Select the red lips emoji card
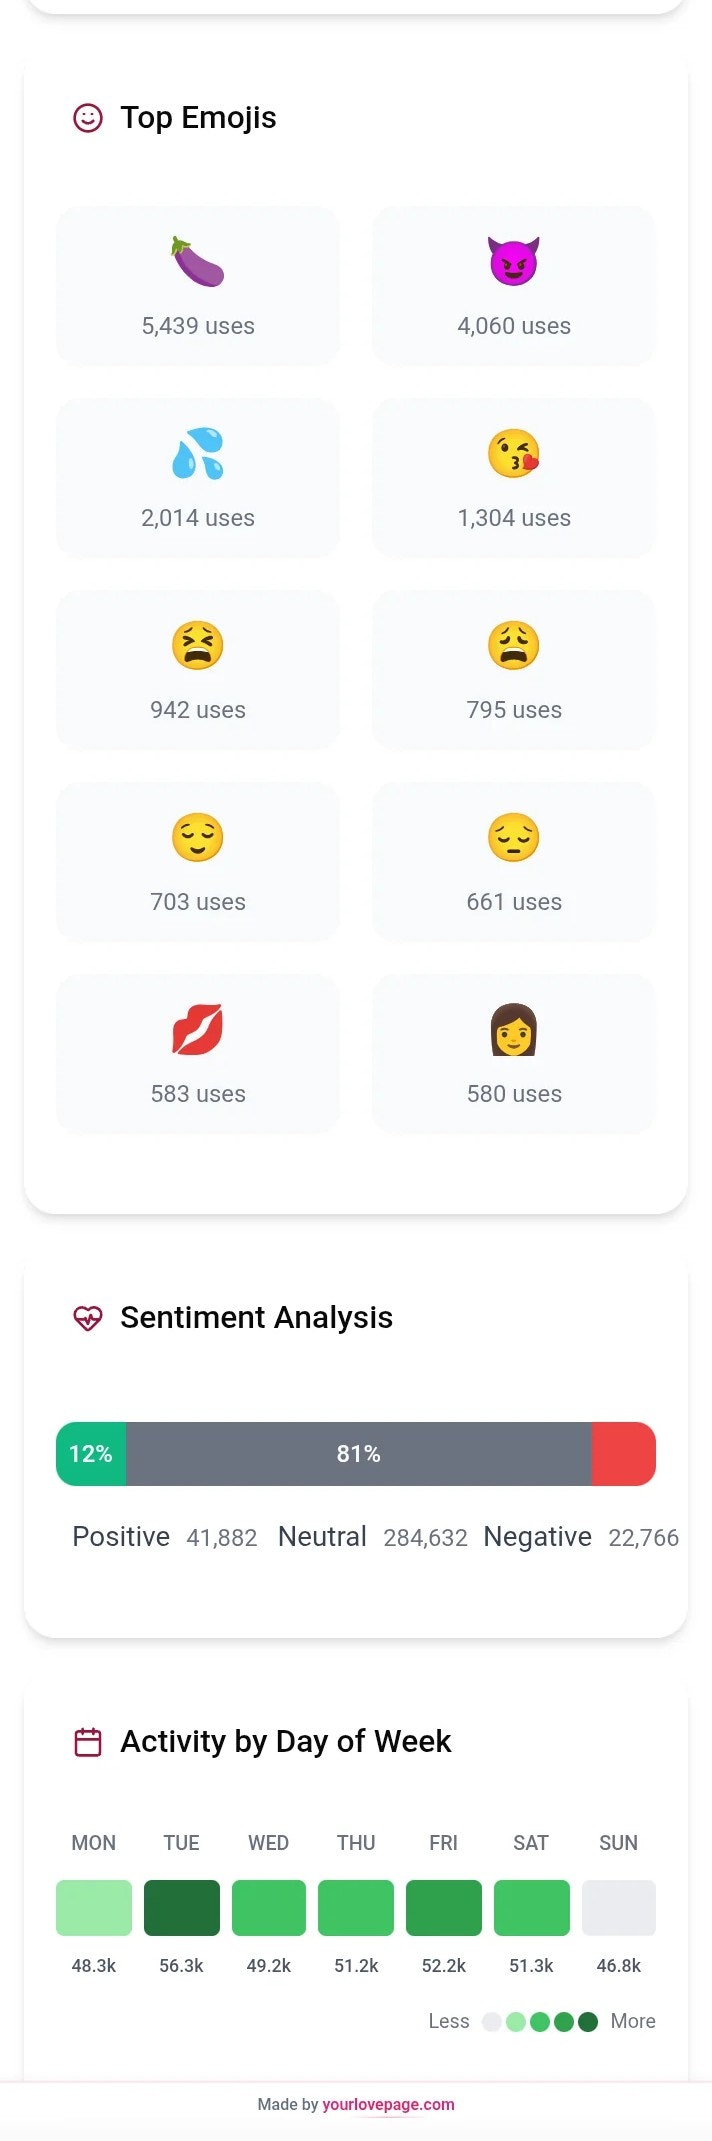This screenshot has height=2141, width=712. tap(197, 1052)
